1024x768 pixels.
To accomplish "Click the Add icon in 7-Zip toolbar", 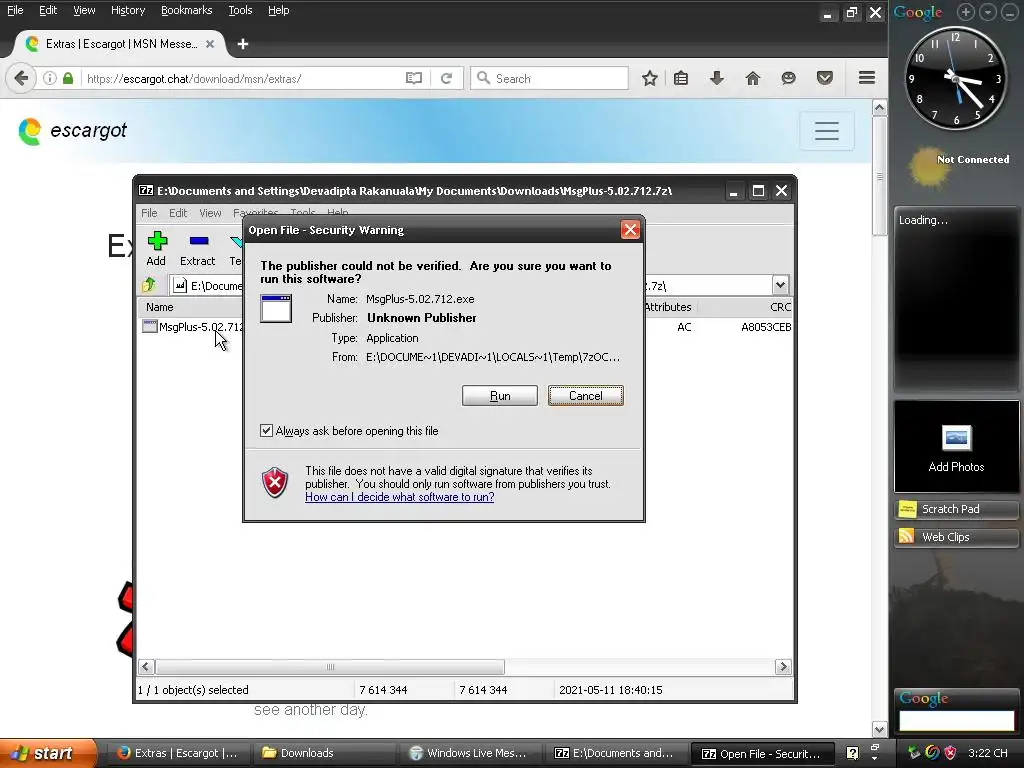I will point(156,249).
